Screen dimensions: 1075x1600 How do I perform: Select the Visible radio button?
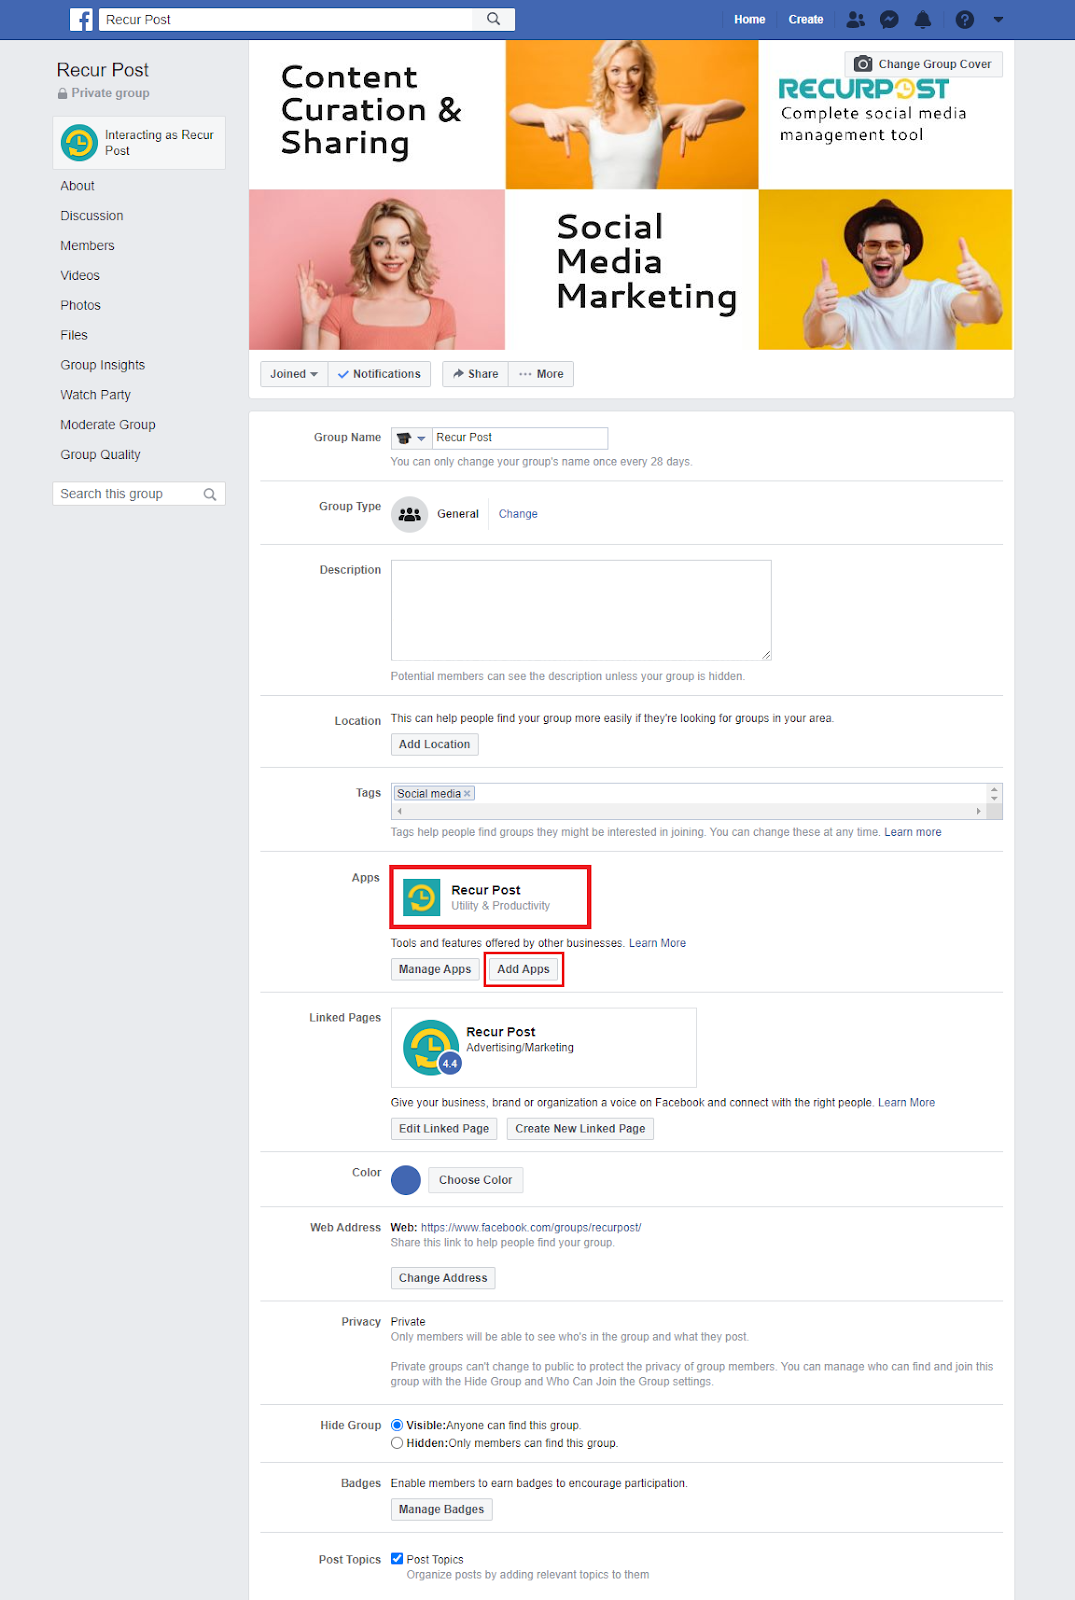[397, 1425]
